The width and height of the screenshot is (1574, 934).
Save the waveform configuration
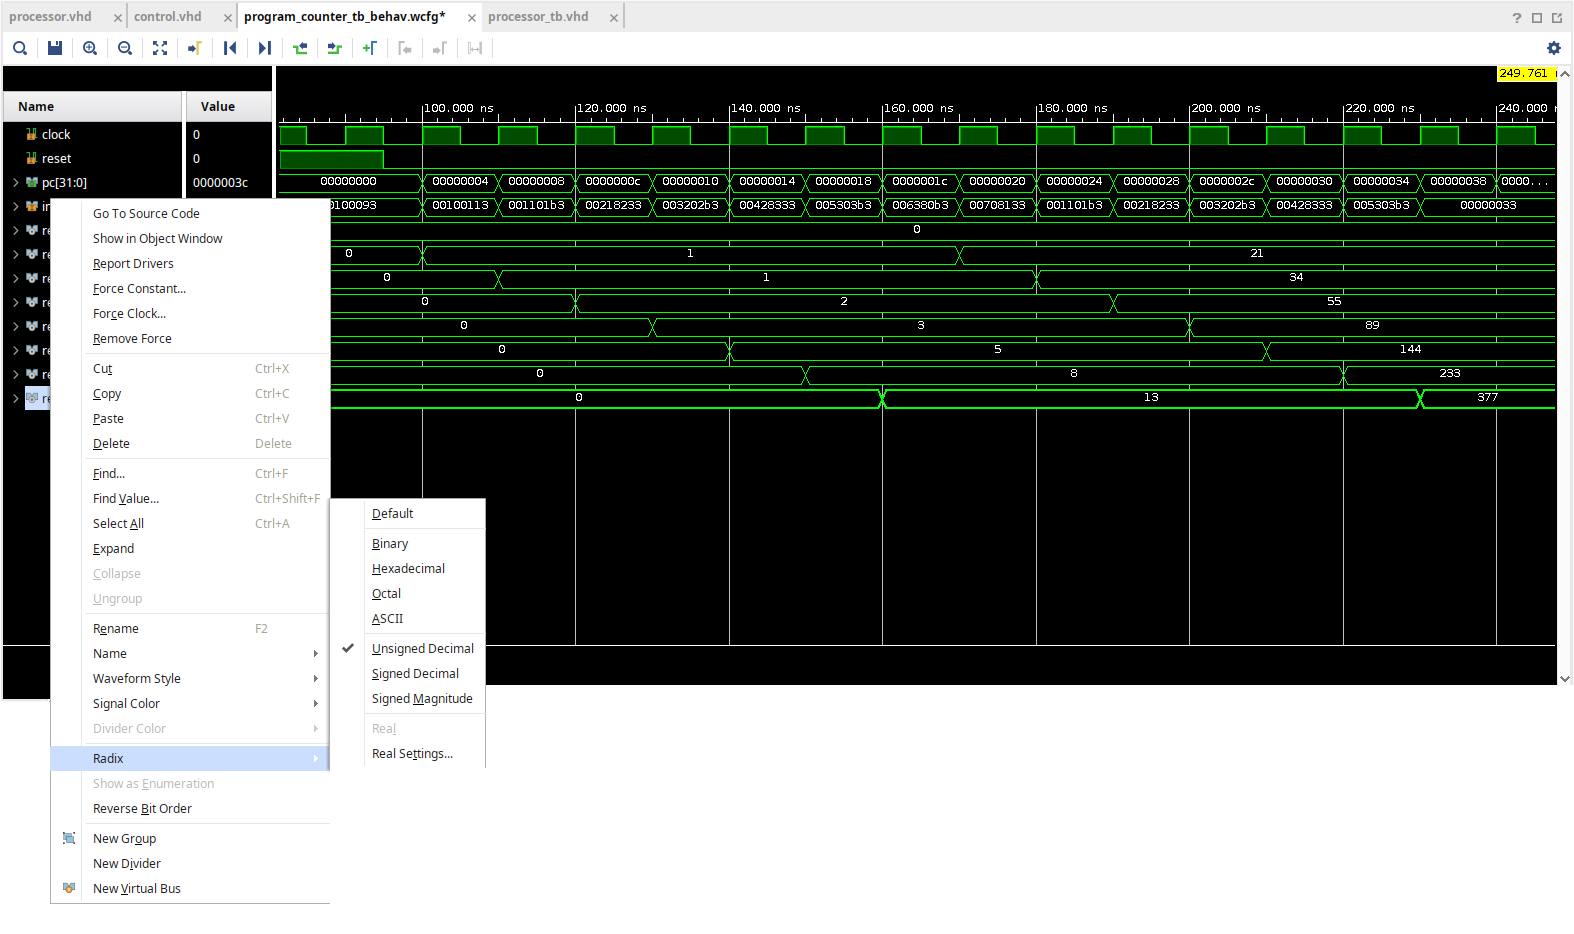55,48
